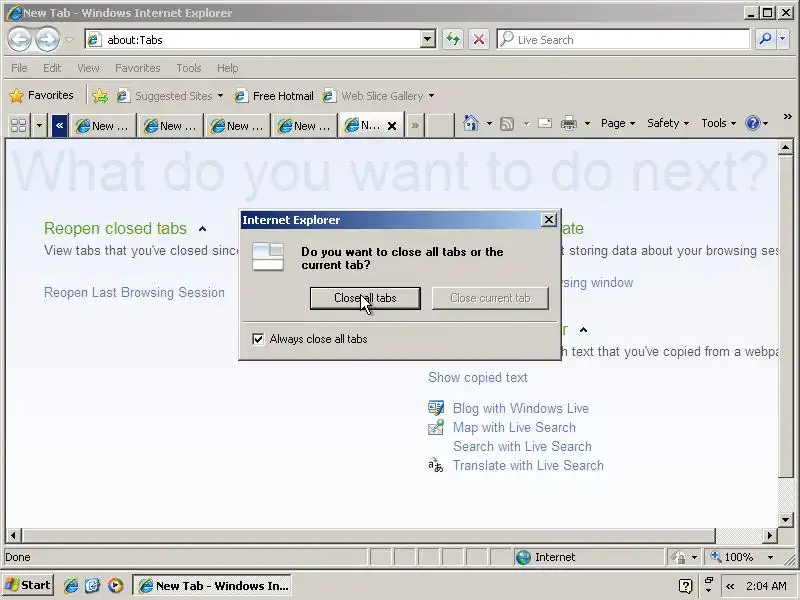Image resolution: width=800 pixels, height=600 pixels.
Task: Click Blog with Windows Live
Action: point(520,408)
